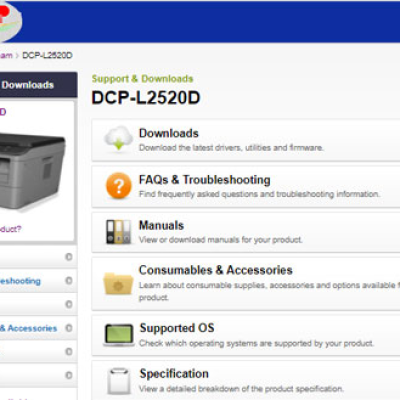Open Consumables & Accessories heading
The height and width of the screenshot is (400, 400).
pos(216,270)
